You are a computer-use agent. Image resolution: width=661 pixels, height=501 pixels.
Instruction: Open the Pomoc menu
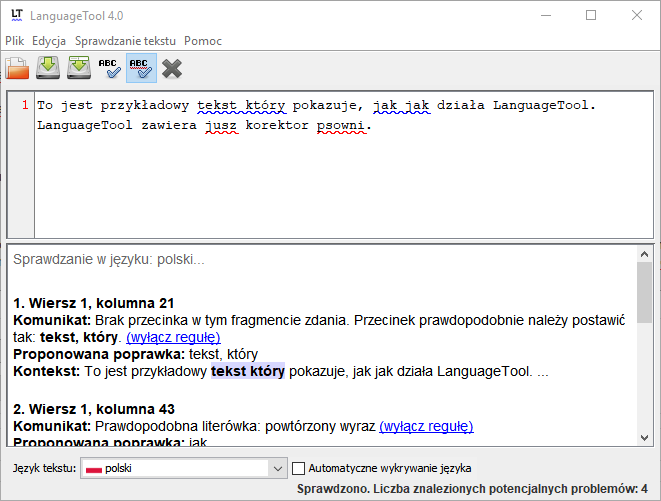[x=203, y=41]
